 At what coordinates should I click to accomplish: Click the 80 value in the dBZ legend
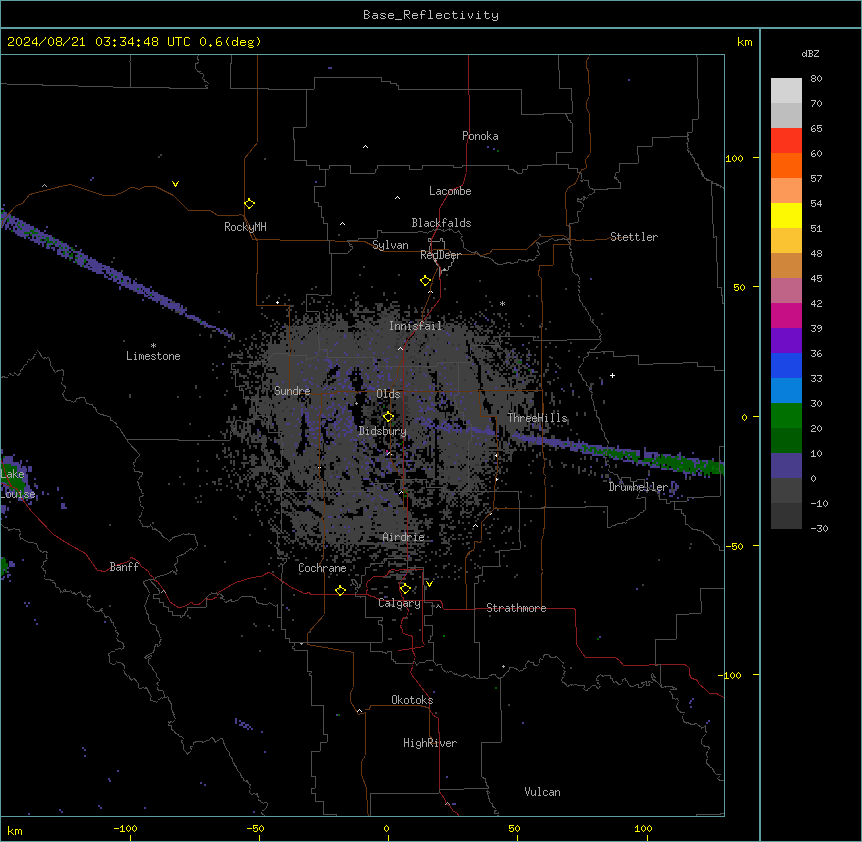coord(816,79)
